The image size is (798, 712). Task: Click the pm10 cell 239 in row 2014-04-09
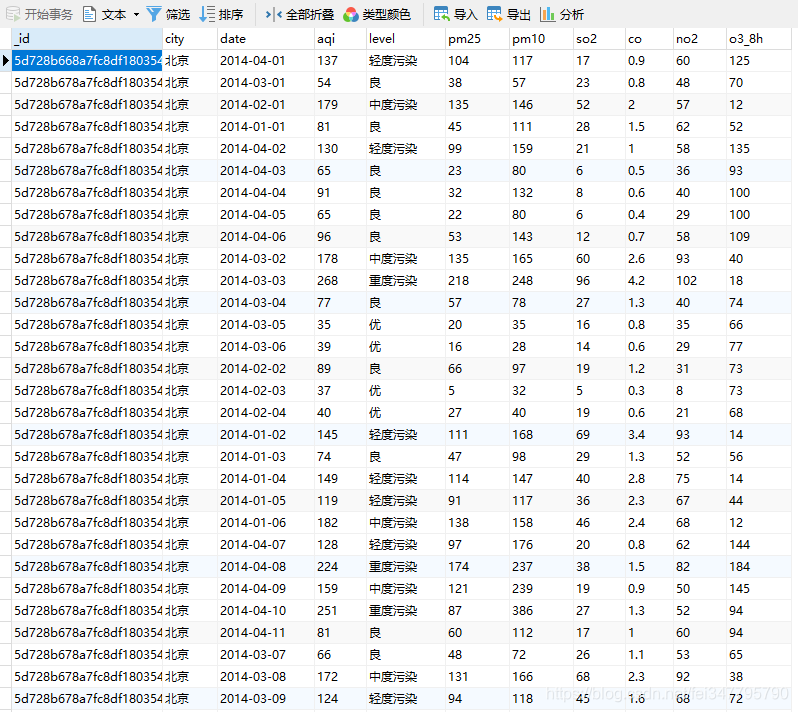click(x=542, y=589)
